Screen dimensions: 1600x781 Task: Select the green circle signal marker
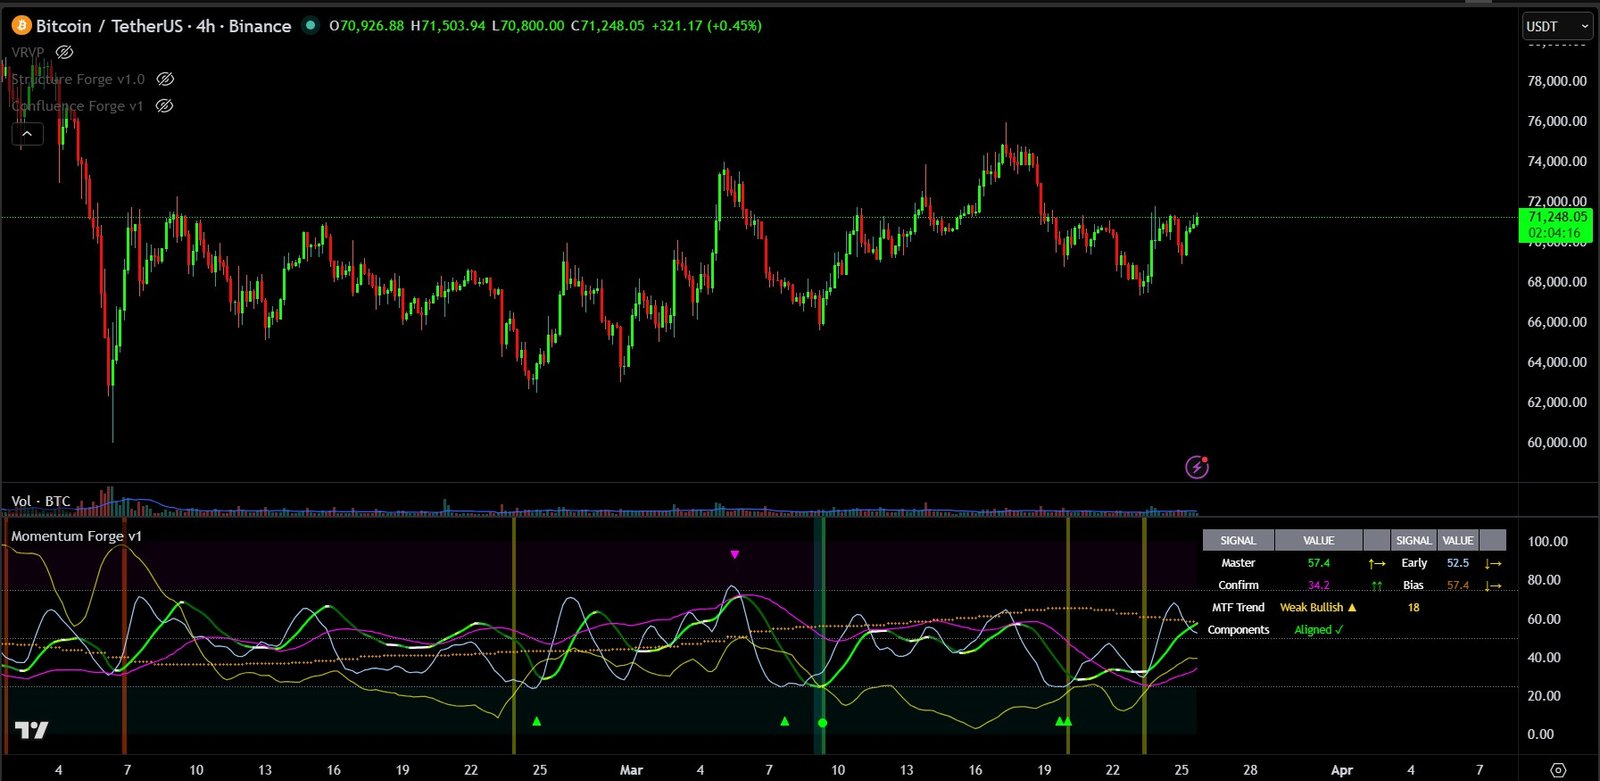[822, 722]
